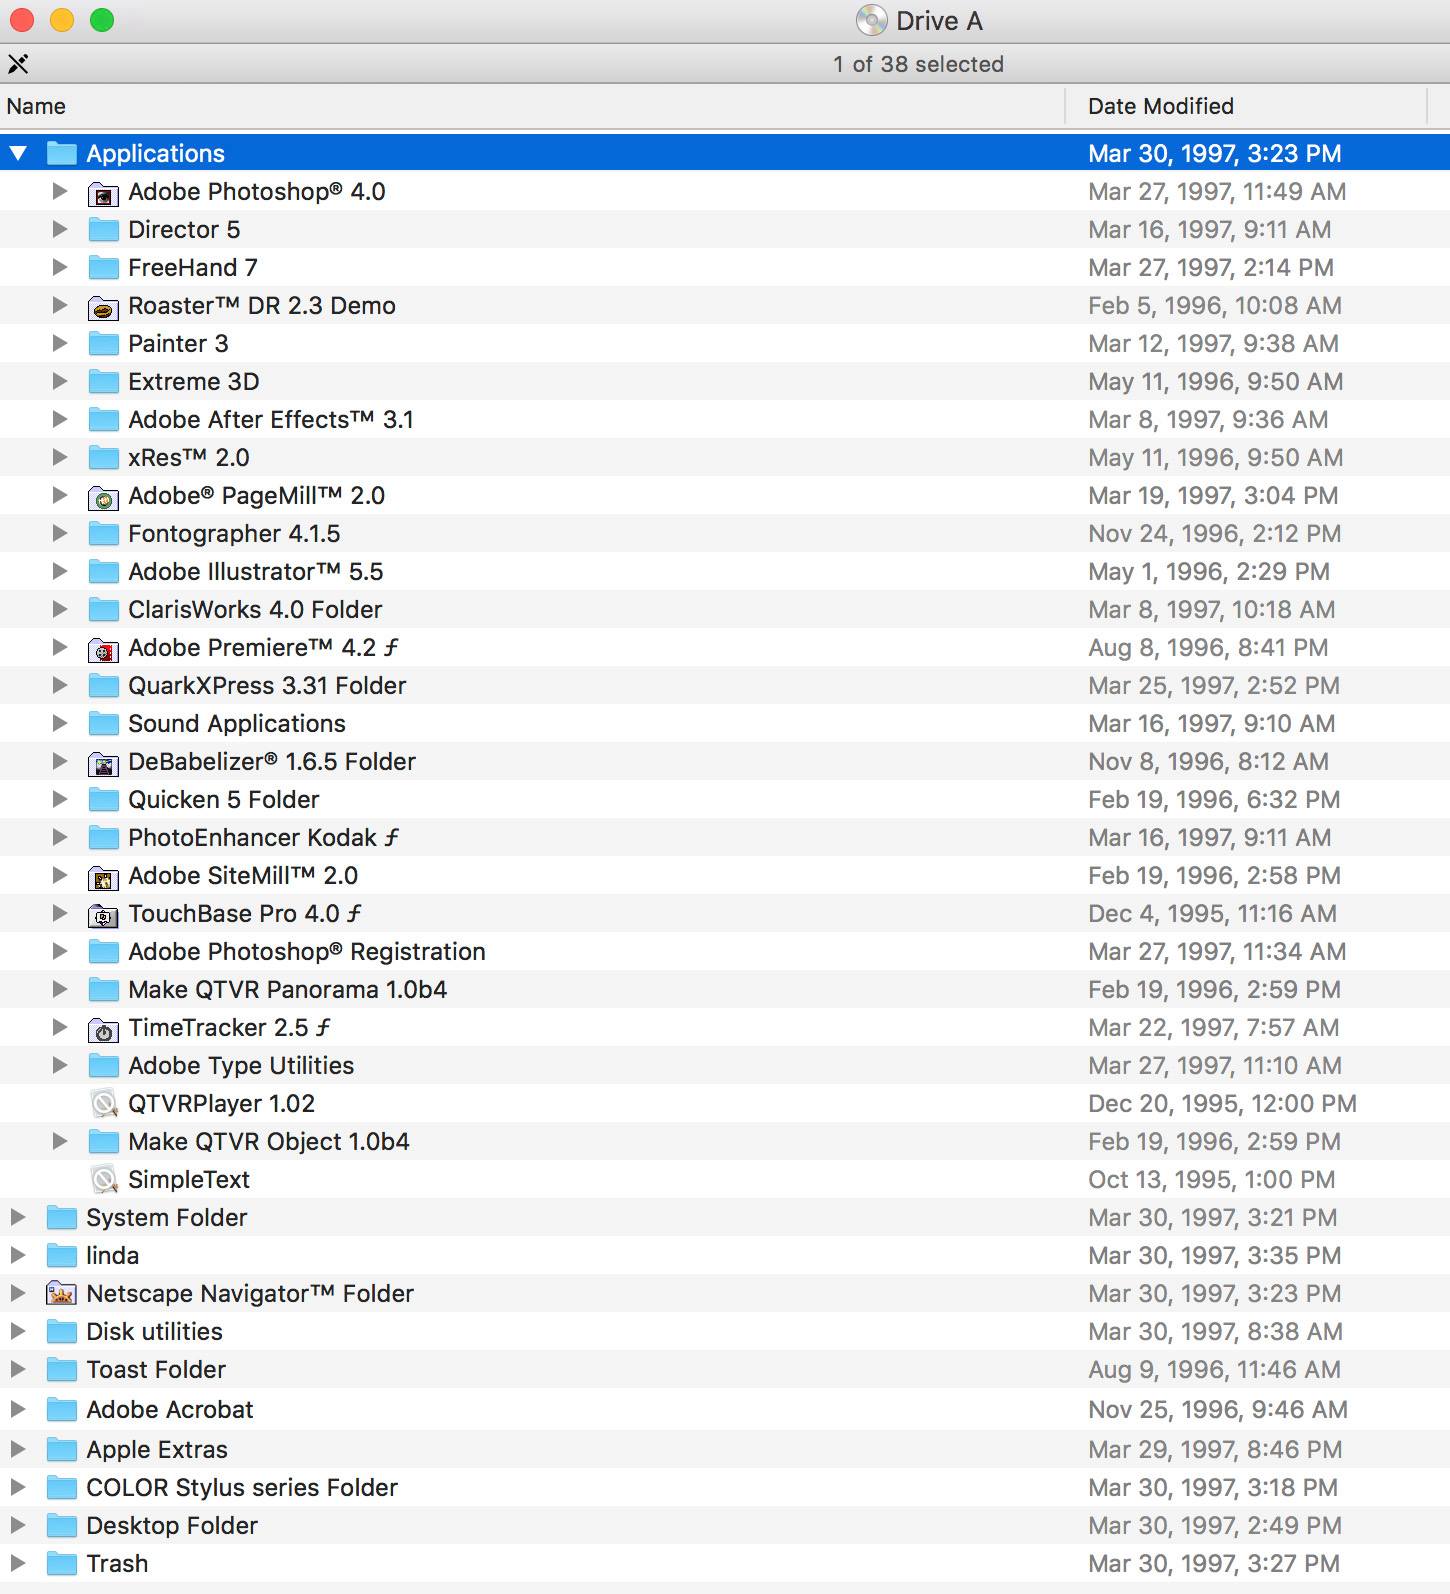Click date Dec 20, 1995, 12:00 PM
The width and height of the screenshot is (1450, 1594).
(1222, 1104)
